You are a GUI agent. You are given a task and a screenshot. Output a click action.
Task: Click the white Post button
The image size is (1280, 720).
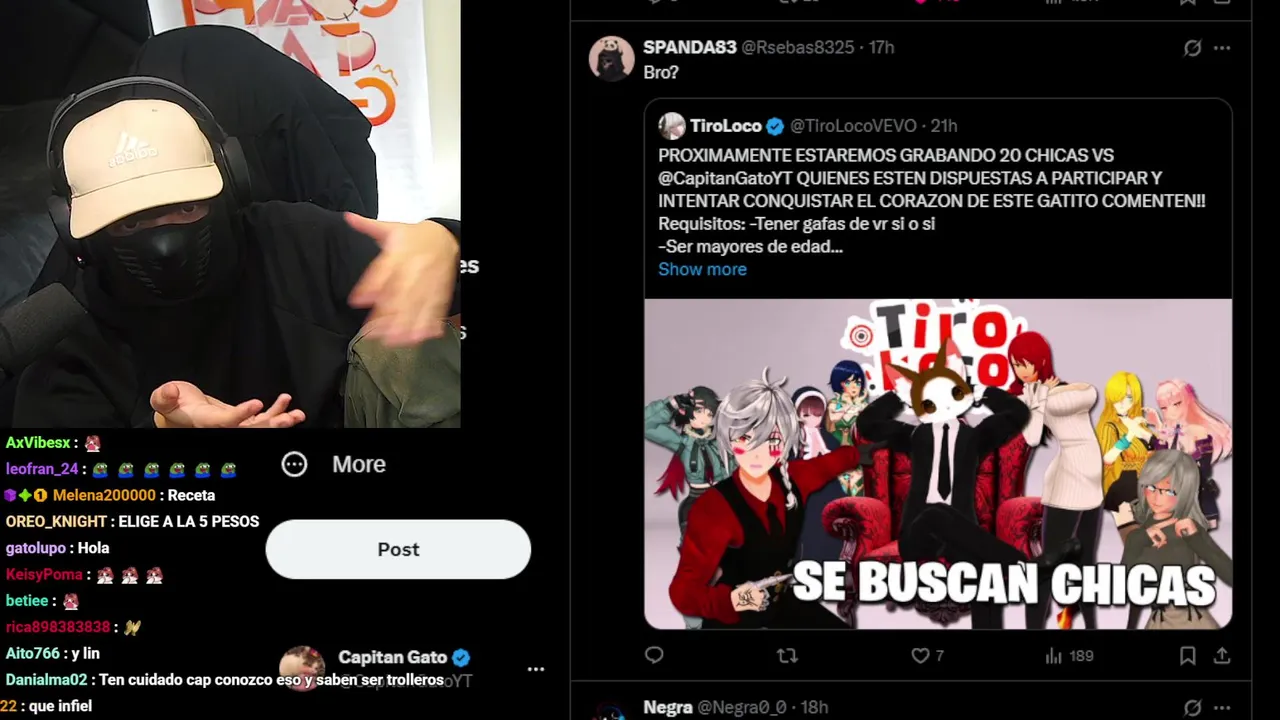(x=398, y=549)
